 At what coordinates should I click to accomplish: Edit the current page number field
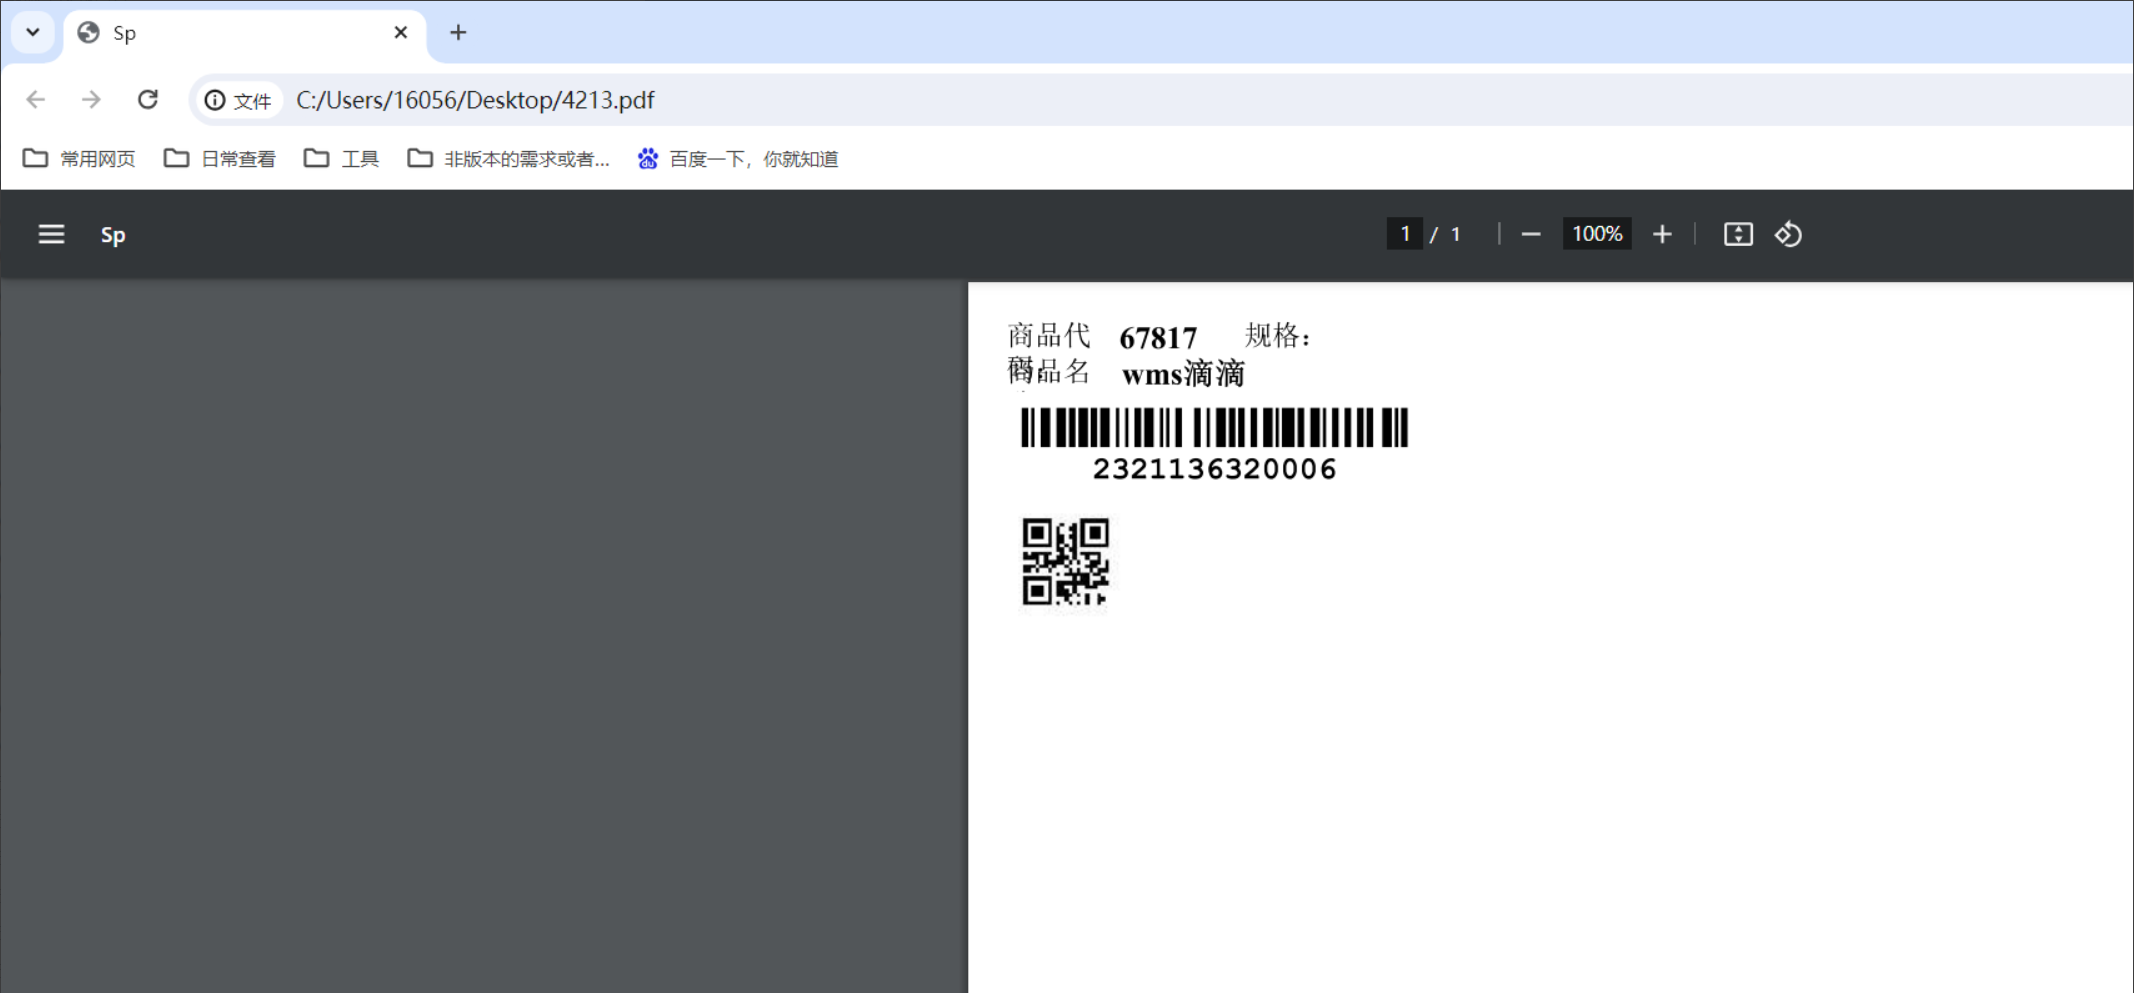1405,233
